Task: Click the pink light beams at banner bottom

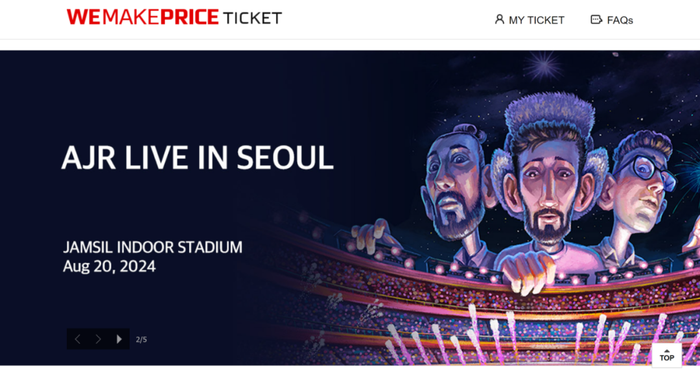Action: (536, 337)
